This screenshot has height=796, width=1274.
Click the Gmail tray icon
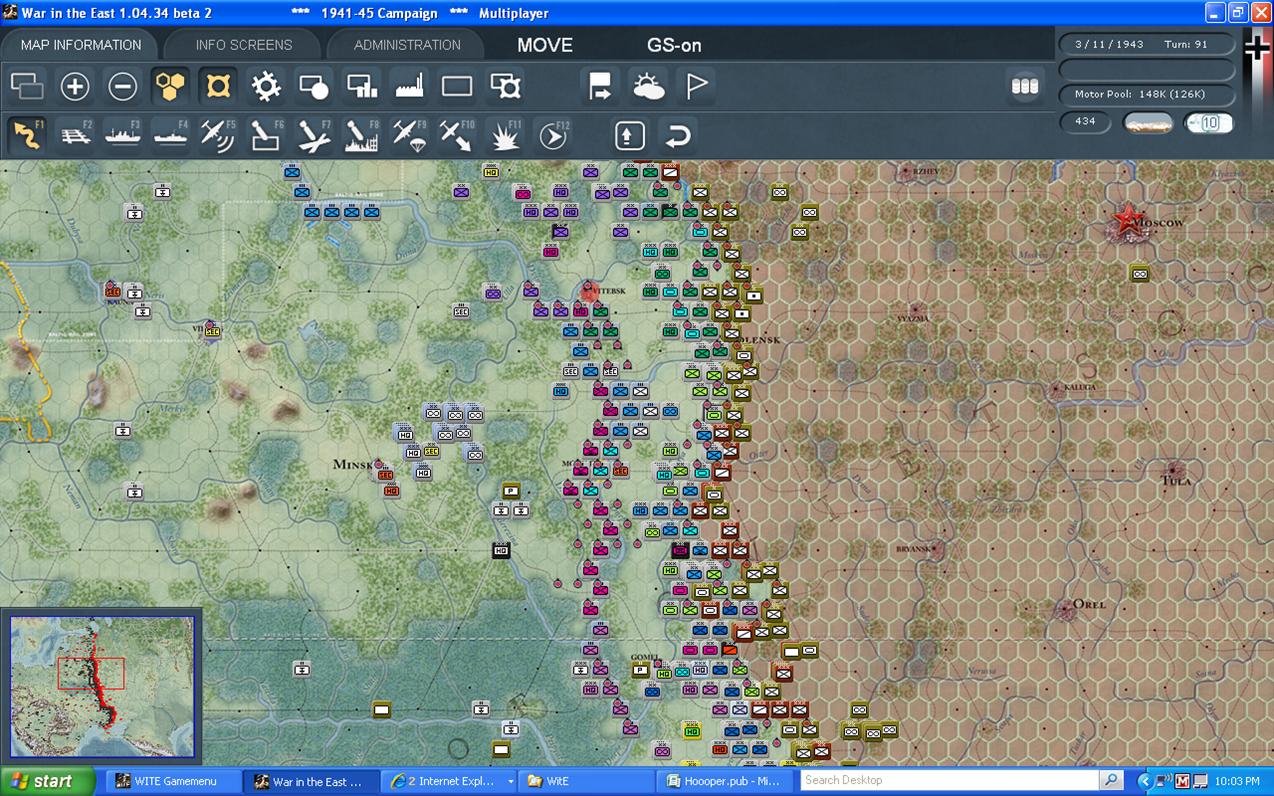pyautogui.click(x=1182, y=782)
